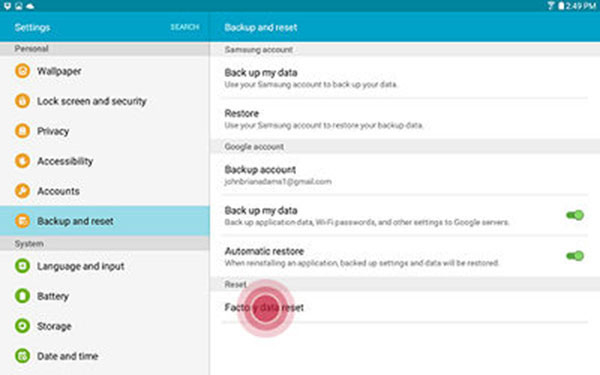The image size is (600, 375).
Task: Open the Storage icon
Action: point(22,326)
